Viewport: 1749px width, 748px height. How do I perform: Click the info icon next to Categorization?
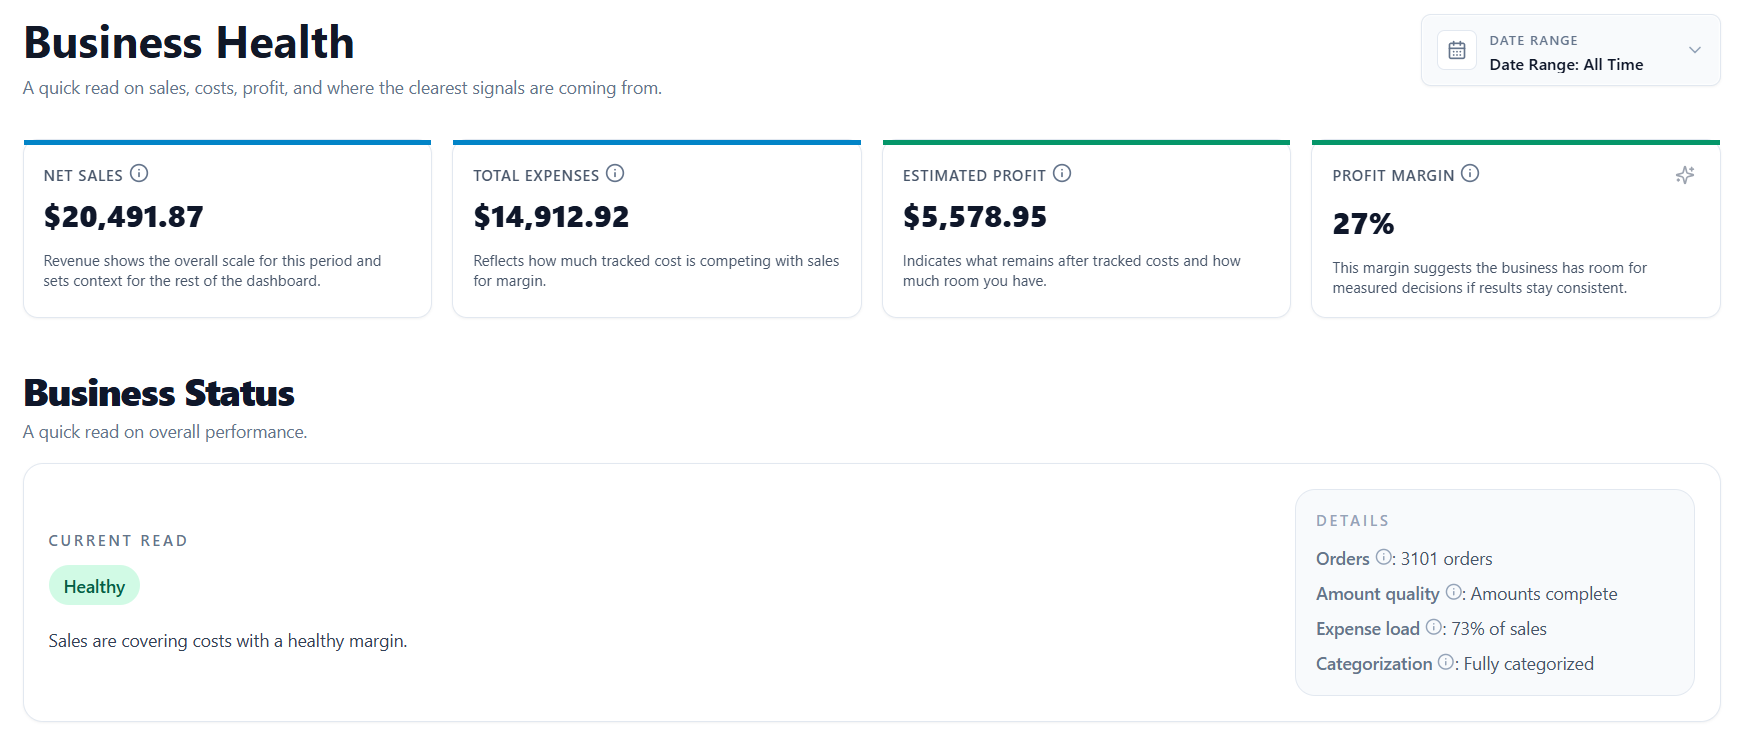(x=1446, y=662)
